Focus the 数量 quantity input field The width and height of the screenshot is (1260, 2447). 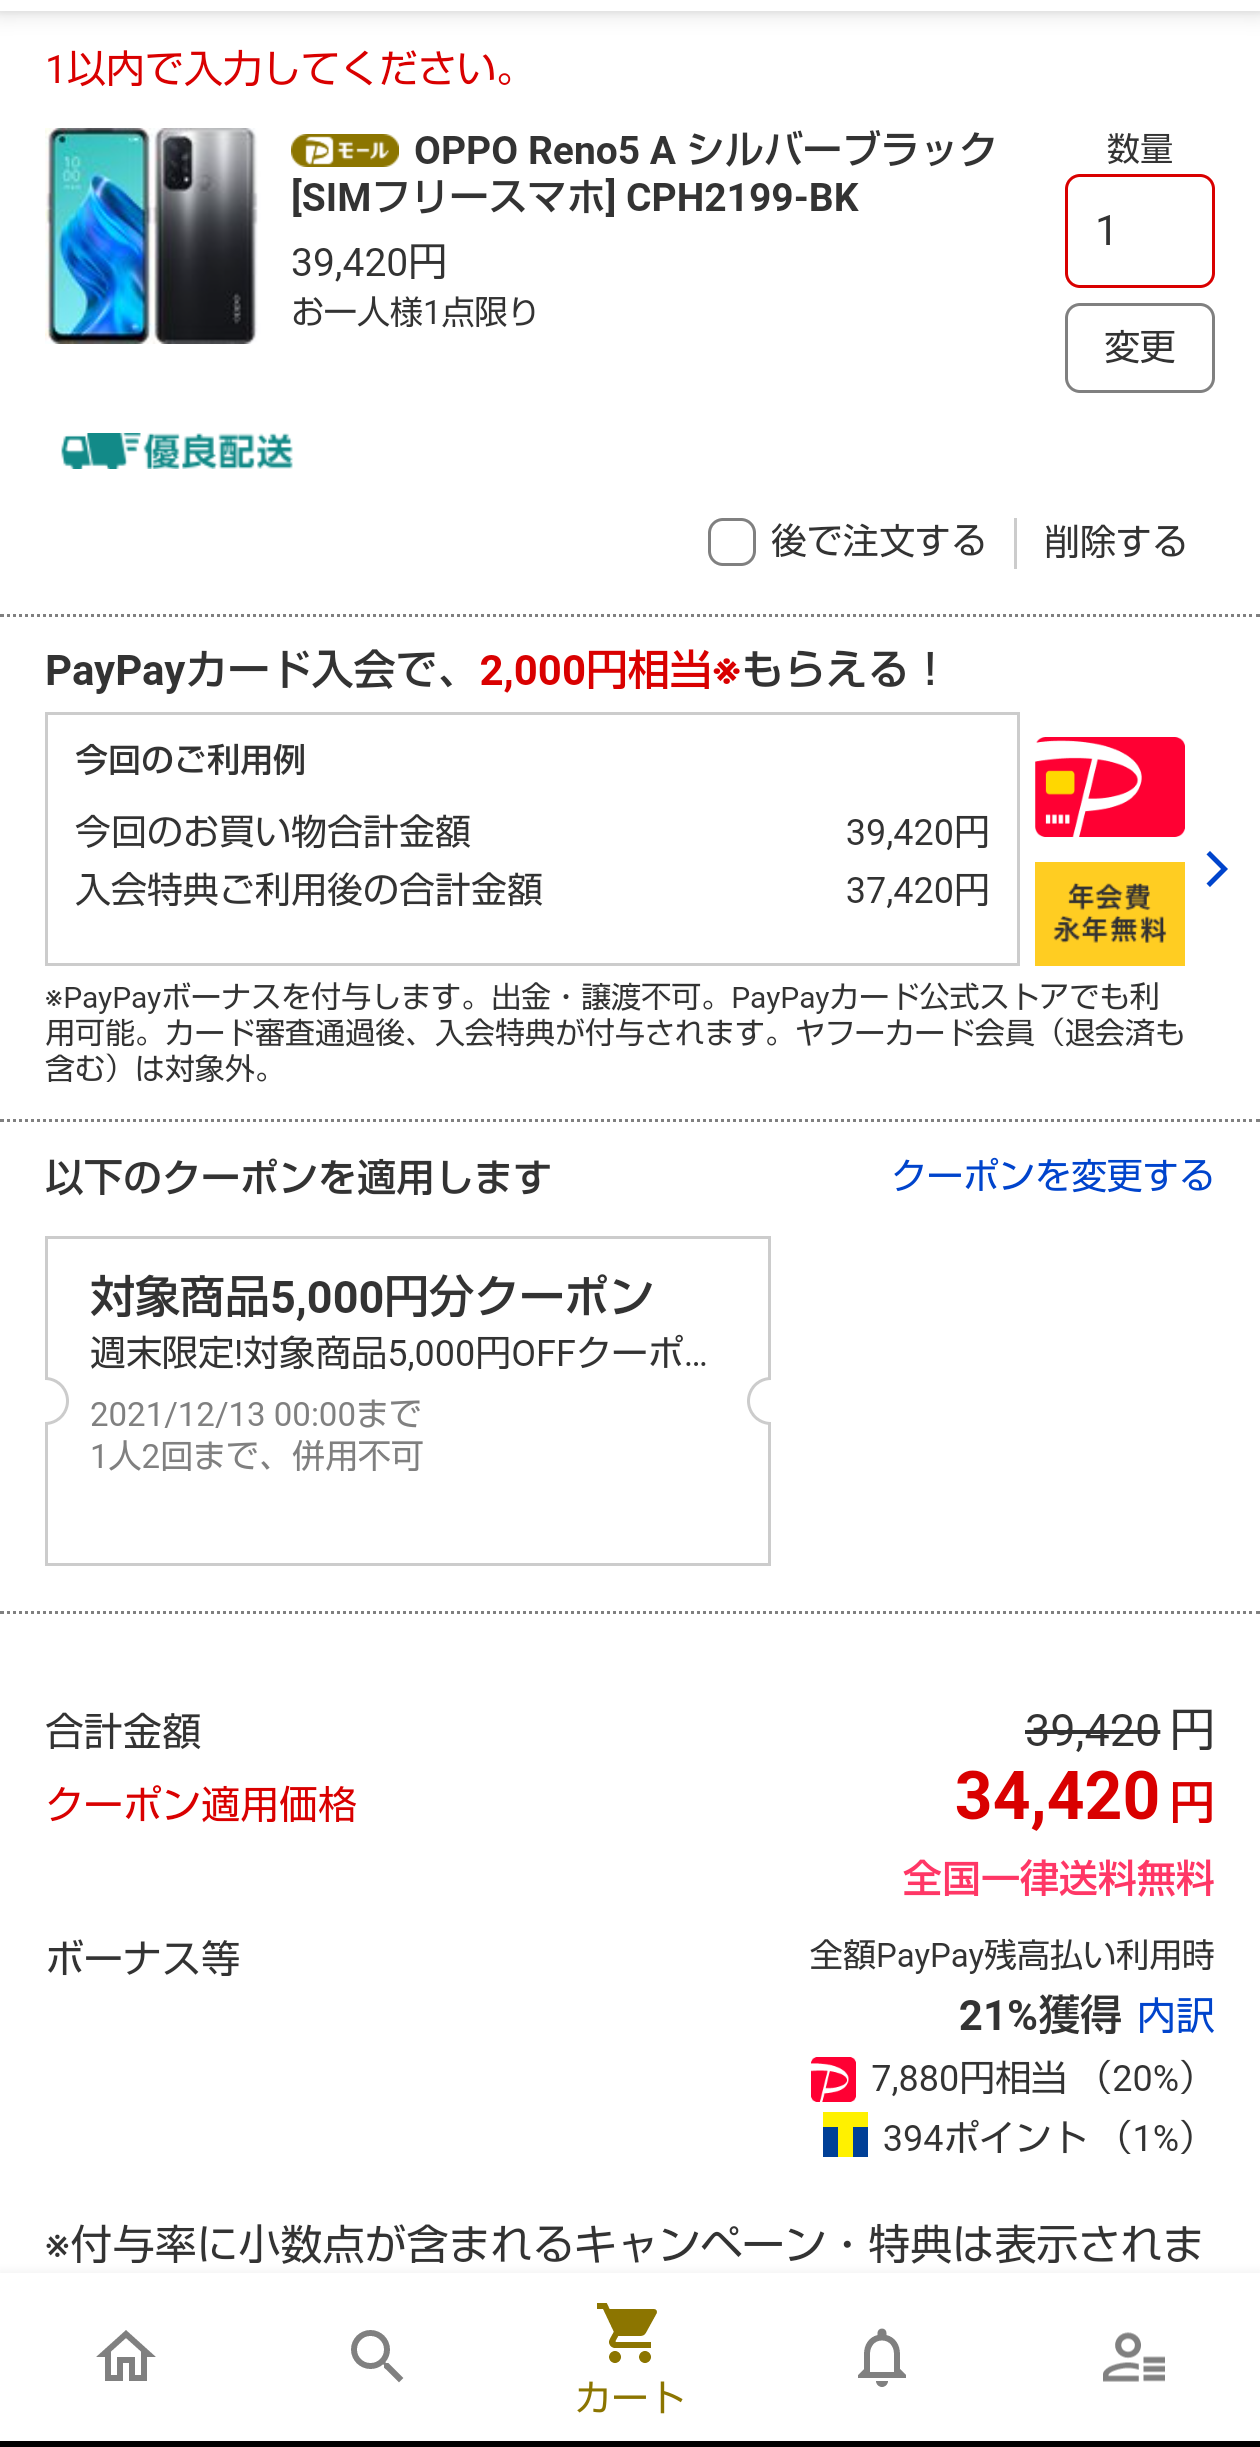click(1139, 231)
